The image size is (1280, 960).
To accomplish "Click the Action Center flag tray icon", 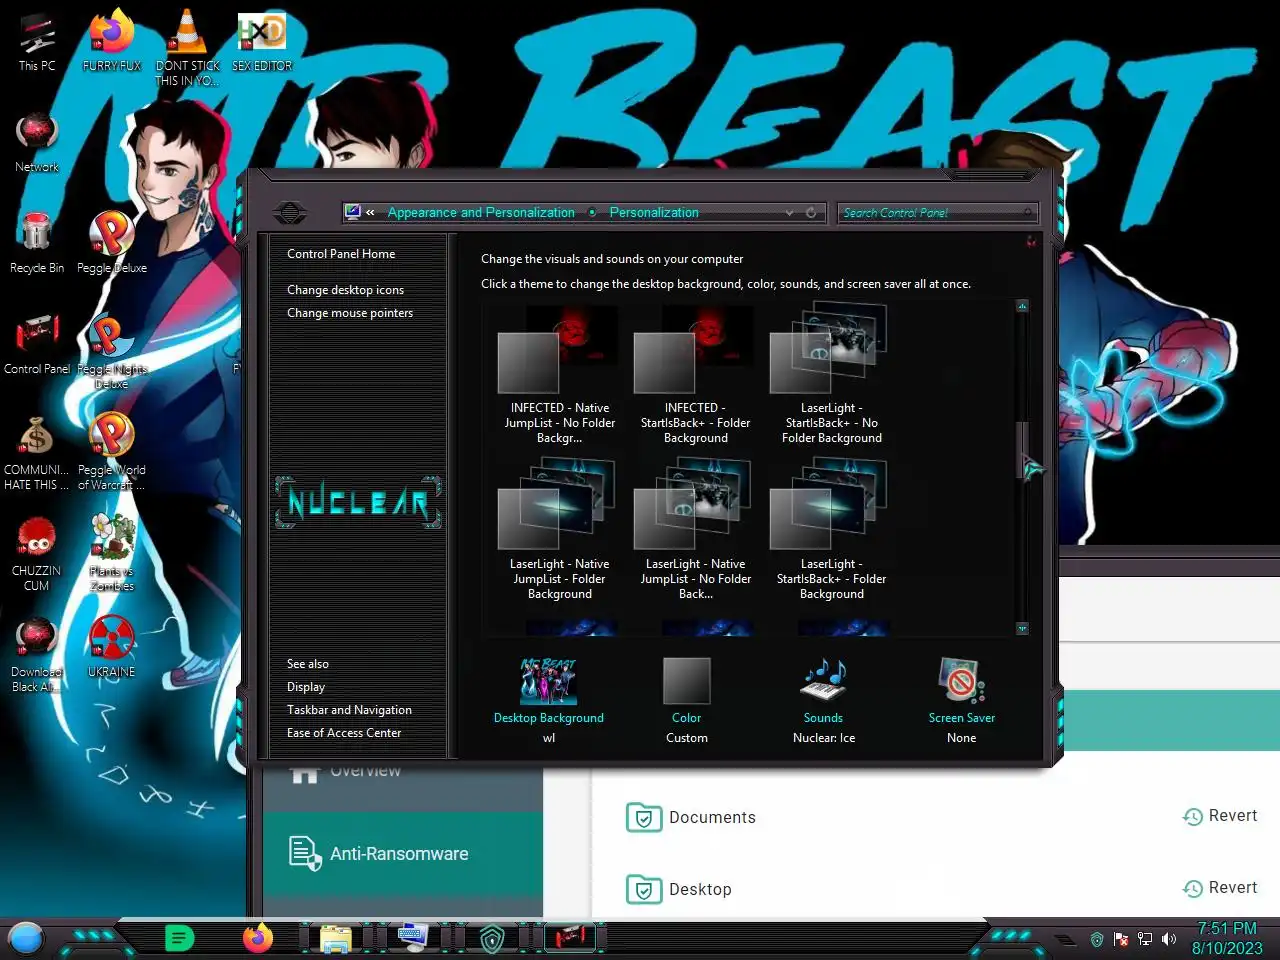I will tap(1121, 940).
